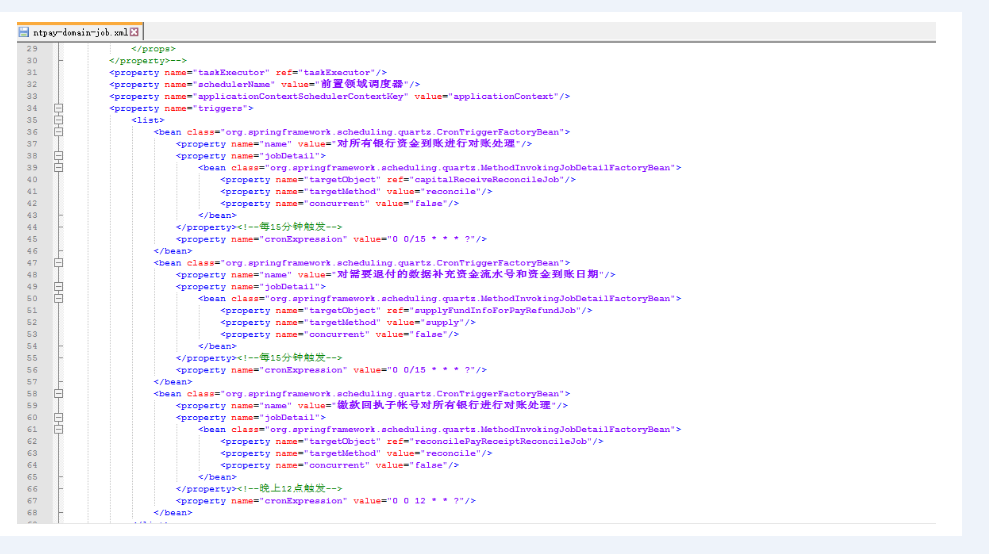Viewport: 989px width, 554px height.
Task: Click the "false" value on line 53
Action: [x=429, y=334]
